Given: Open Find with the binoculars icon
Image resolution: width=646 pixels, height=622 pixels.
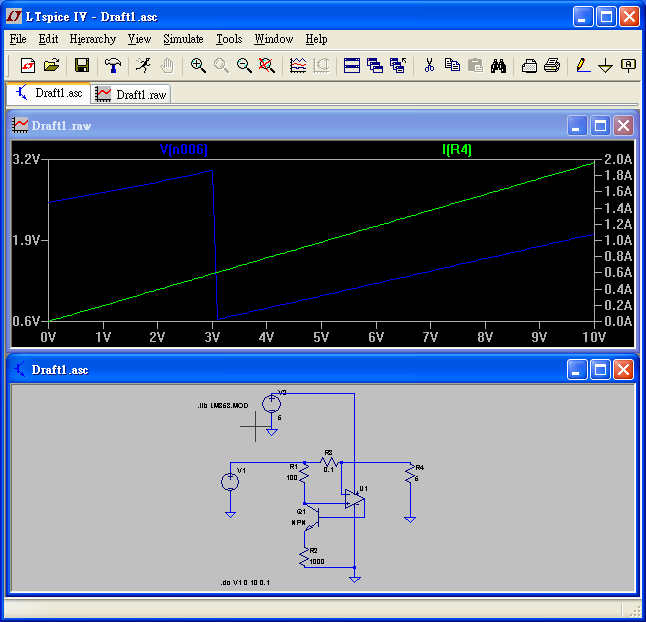Looking at the screenshot, I should point(498,65).
